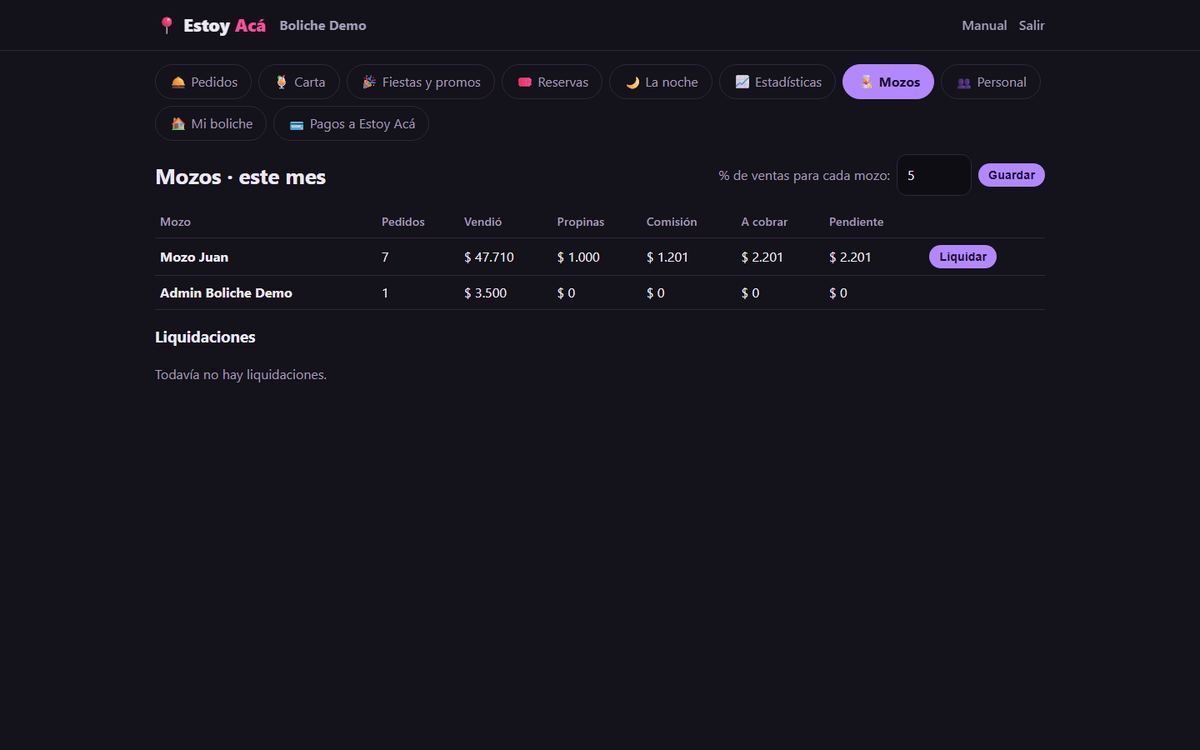Click the card icon on Pagos tab

pyautogui.click(x=296, y=124)
